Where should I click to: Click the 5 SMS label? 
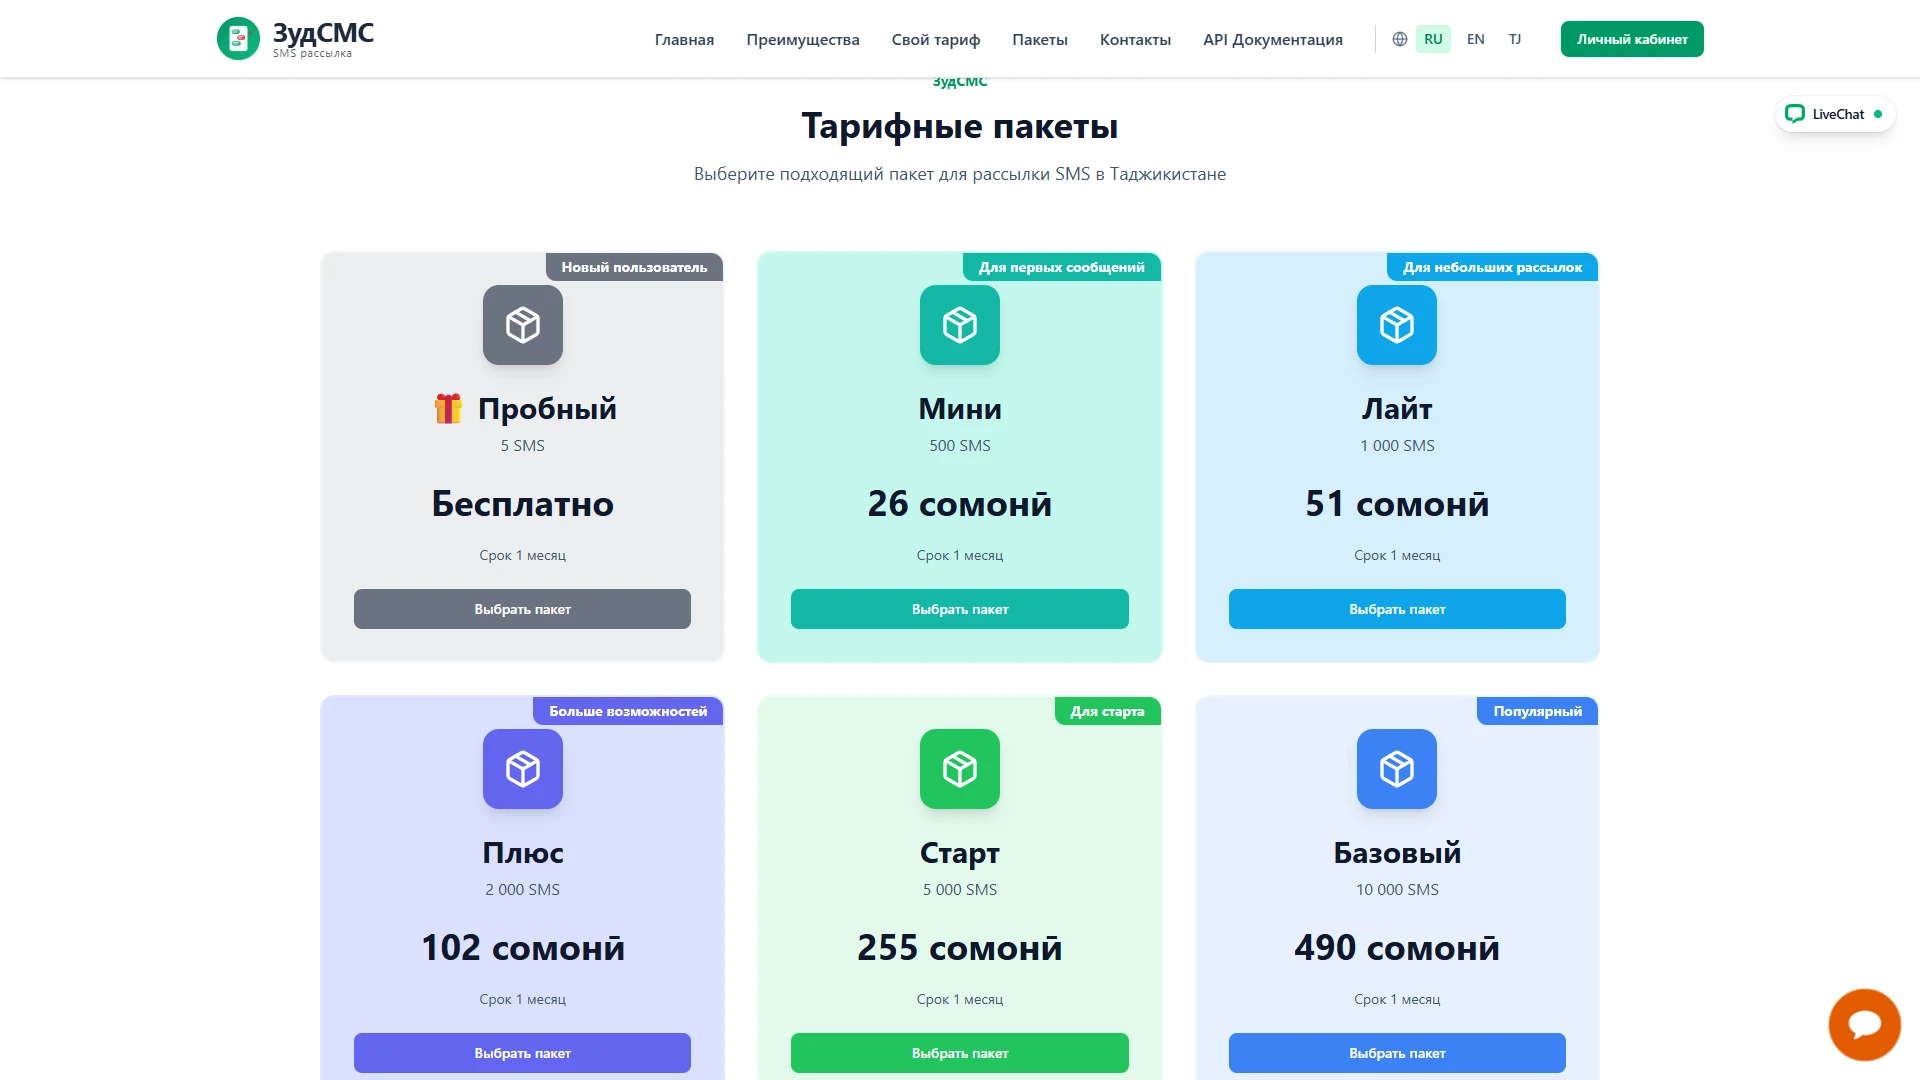[523, 446]
